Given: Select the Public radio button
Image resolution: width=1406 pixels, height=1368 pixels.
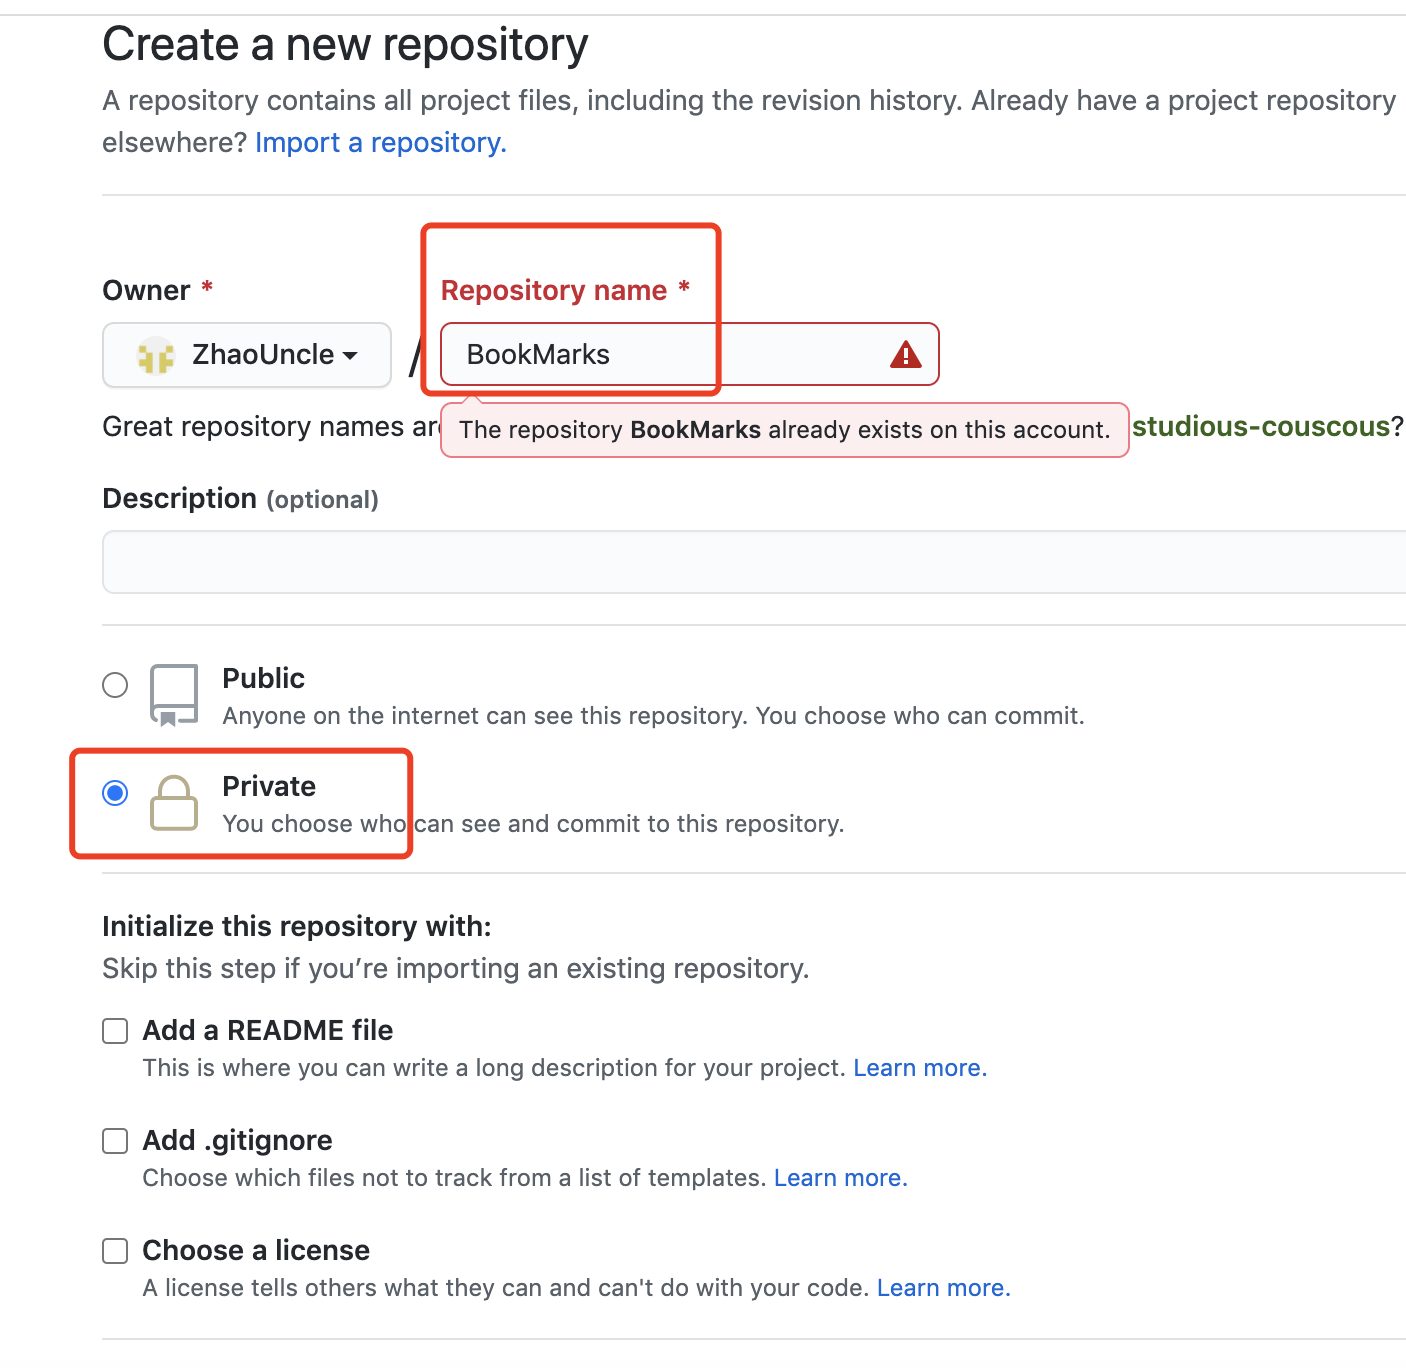Looking at the screenshot, I should pos(115,685).
